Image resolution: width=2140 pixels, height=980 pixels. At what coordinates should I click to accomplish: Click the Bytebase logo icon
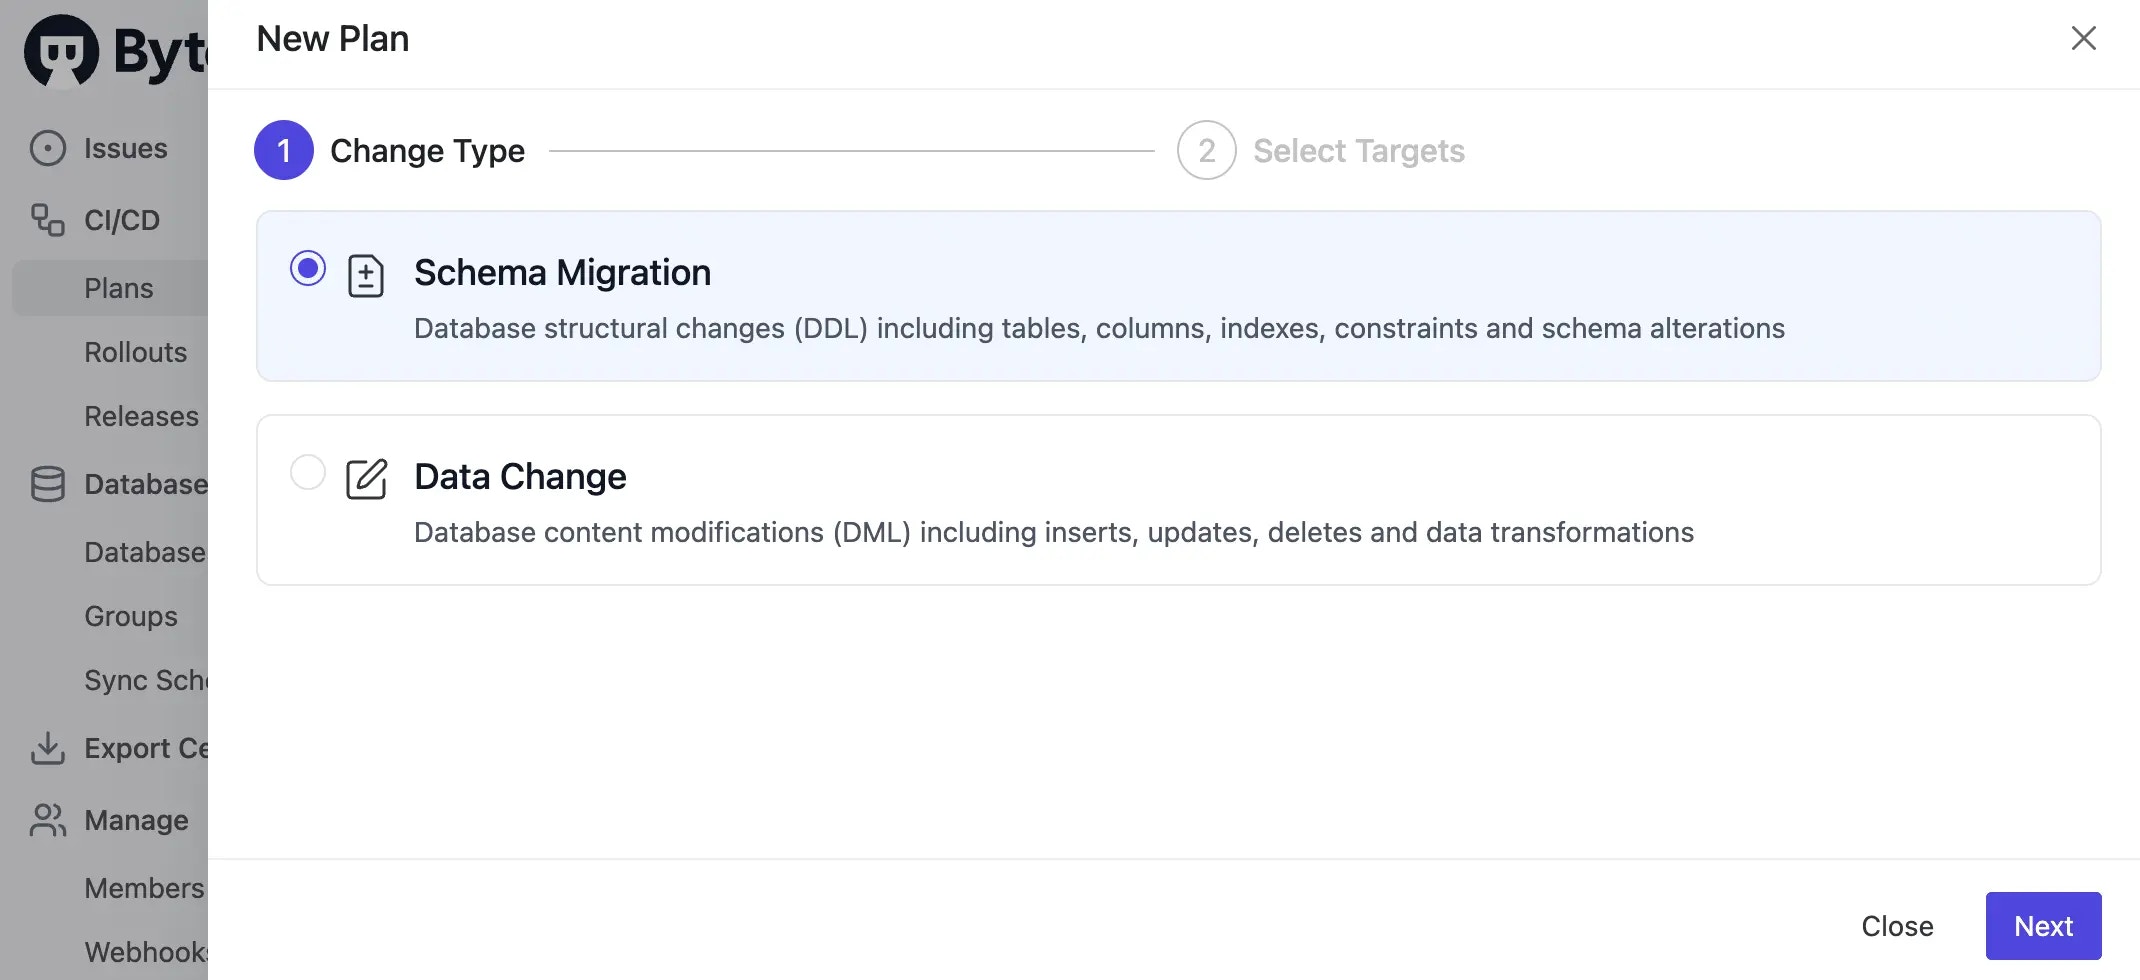click(61, 51)
